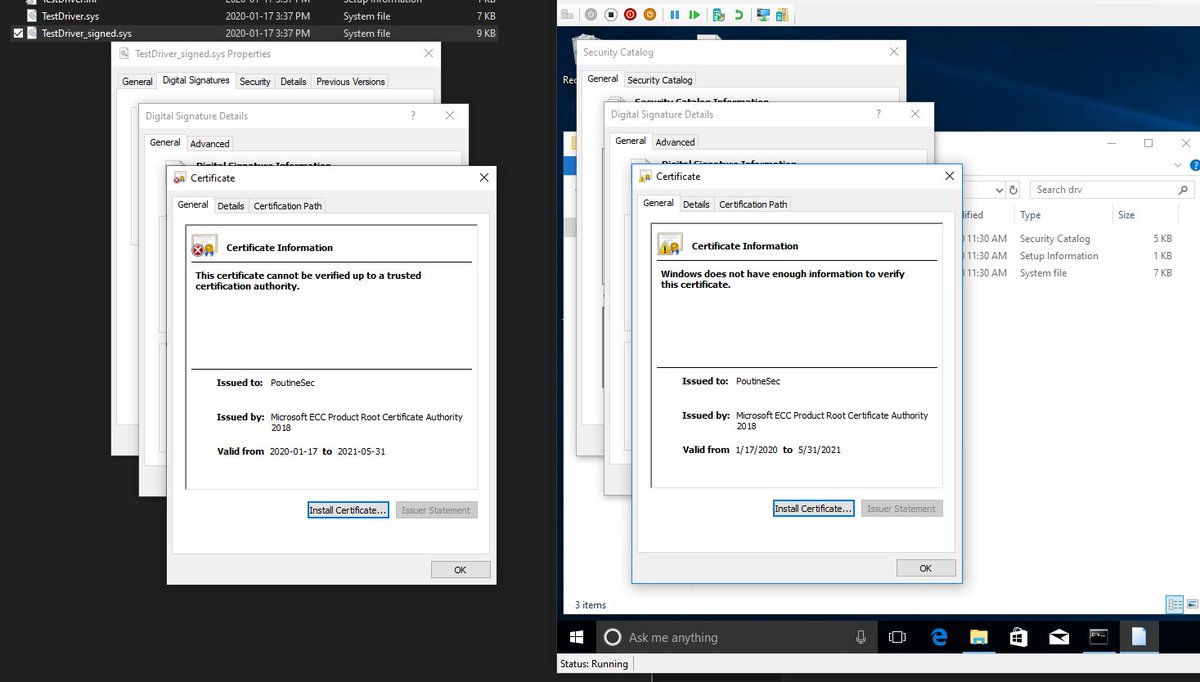Screen dimensions: 1200x682
Task: Click help button on left Digital Signature Details
Action: (x=413, y=116)
